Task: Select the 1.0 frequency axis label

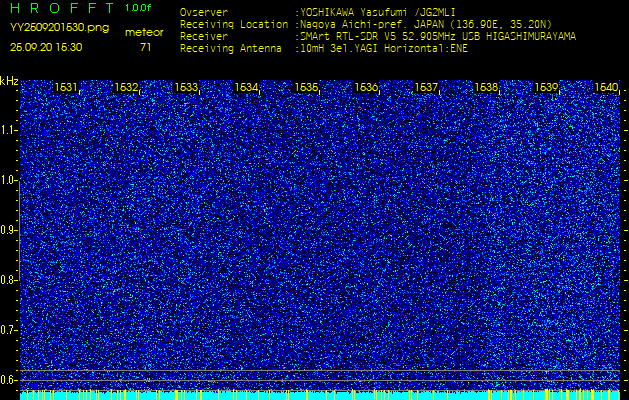Action: pos(9,180)
